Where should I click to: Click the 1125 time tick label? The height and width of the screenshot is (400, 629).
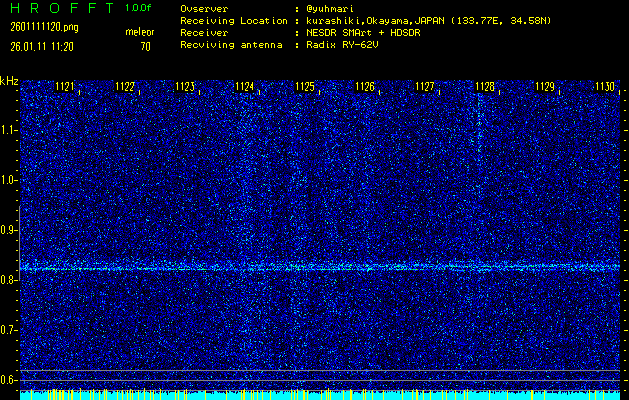click(x=304, y=87)
